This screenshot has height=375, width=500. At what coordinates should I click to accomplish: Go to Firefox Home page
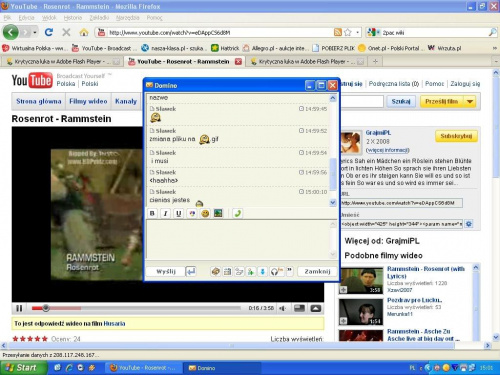(84, 32)
